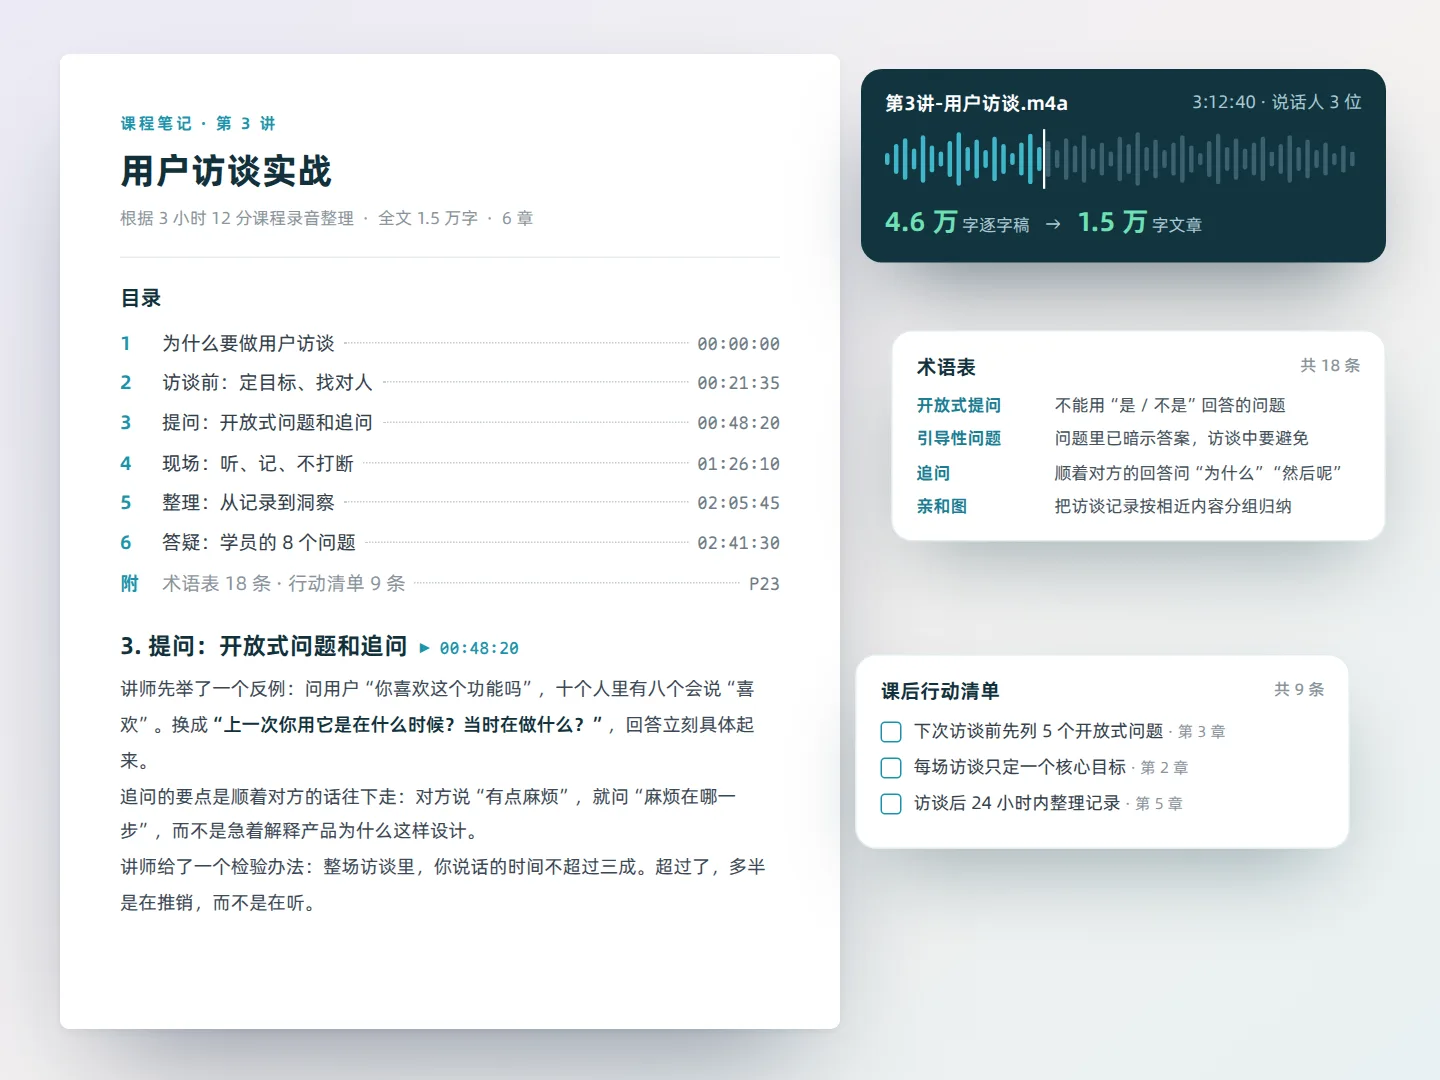Image resolution: width=1440 pixels, height=1080 pixels.
Task: Check "下次访谈前先列 5 个开放式问题" checkbox
Action: tap(891, 732)
